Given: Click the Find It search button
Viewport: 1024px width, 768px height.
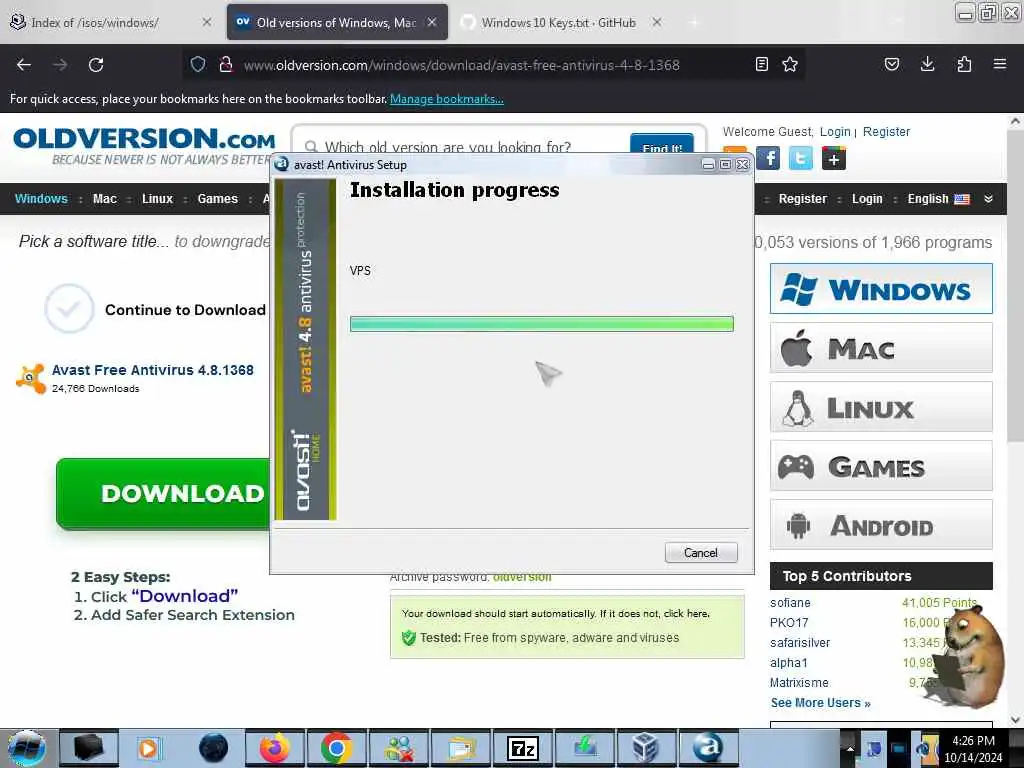Looking at the screenshot, I should [x=662, y=145].
